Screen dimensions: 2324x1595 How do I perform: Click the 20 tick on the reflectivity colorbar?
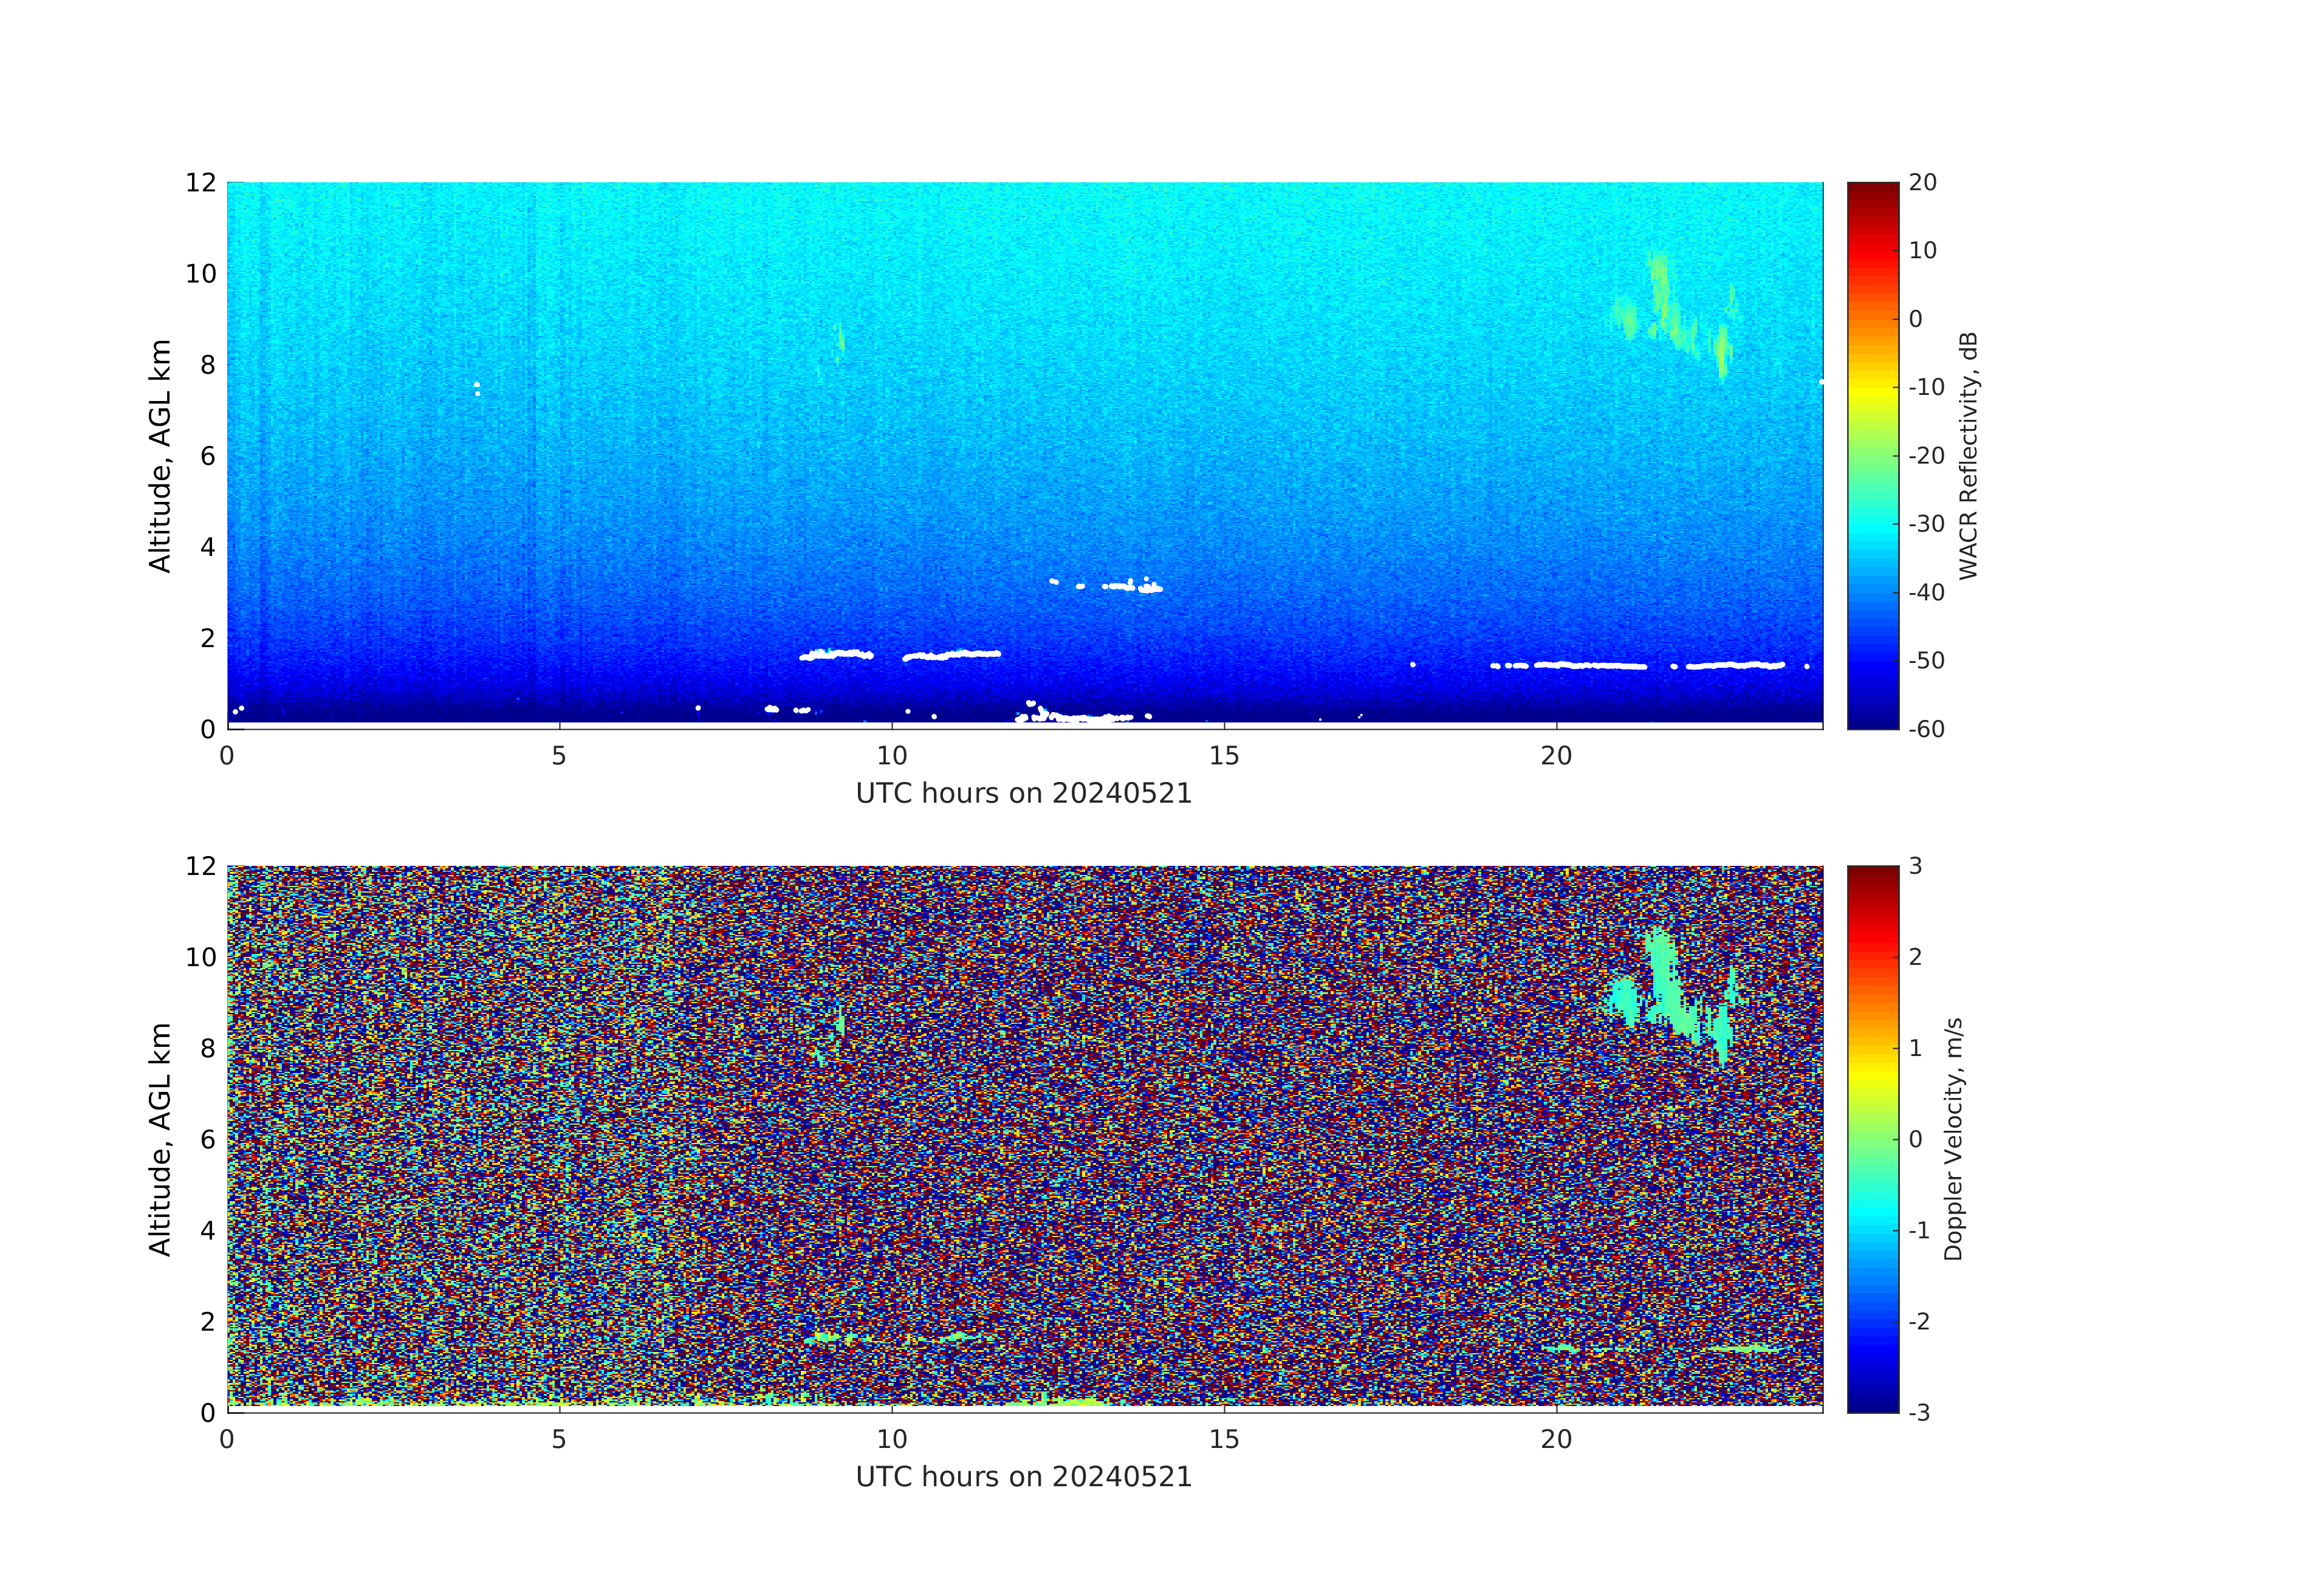[1922, 183]
